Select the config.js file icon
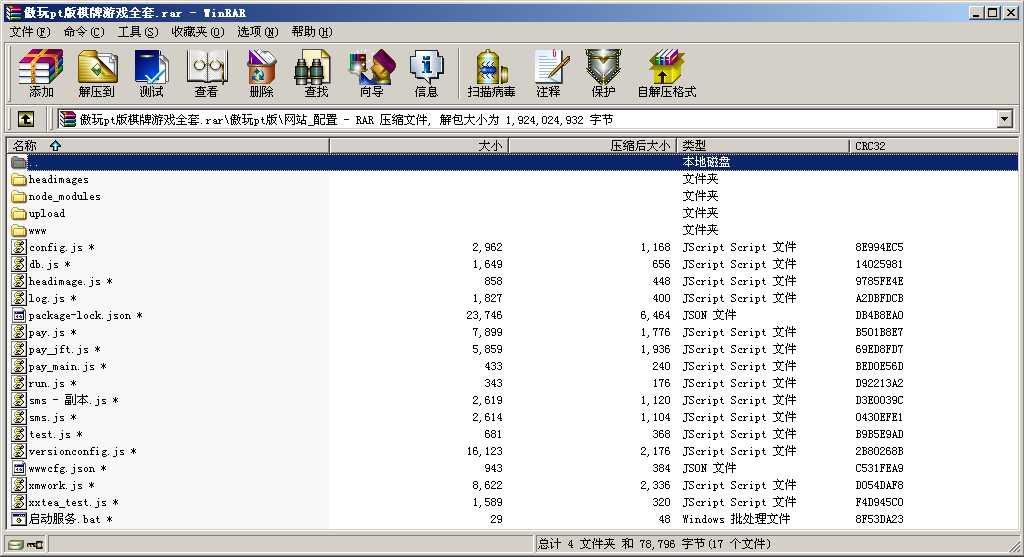The height and width of the screenshot is (557, 1024). click(x=20, y=247)
